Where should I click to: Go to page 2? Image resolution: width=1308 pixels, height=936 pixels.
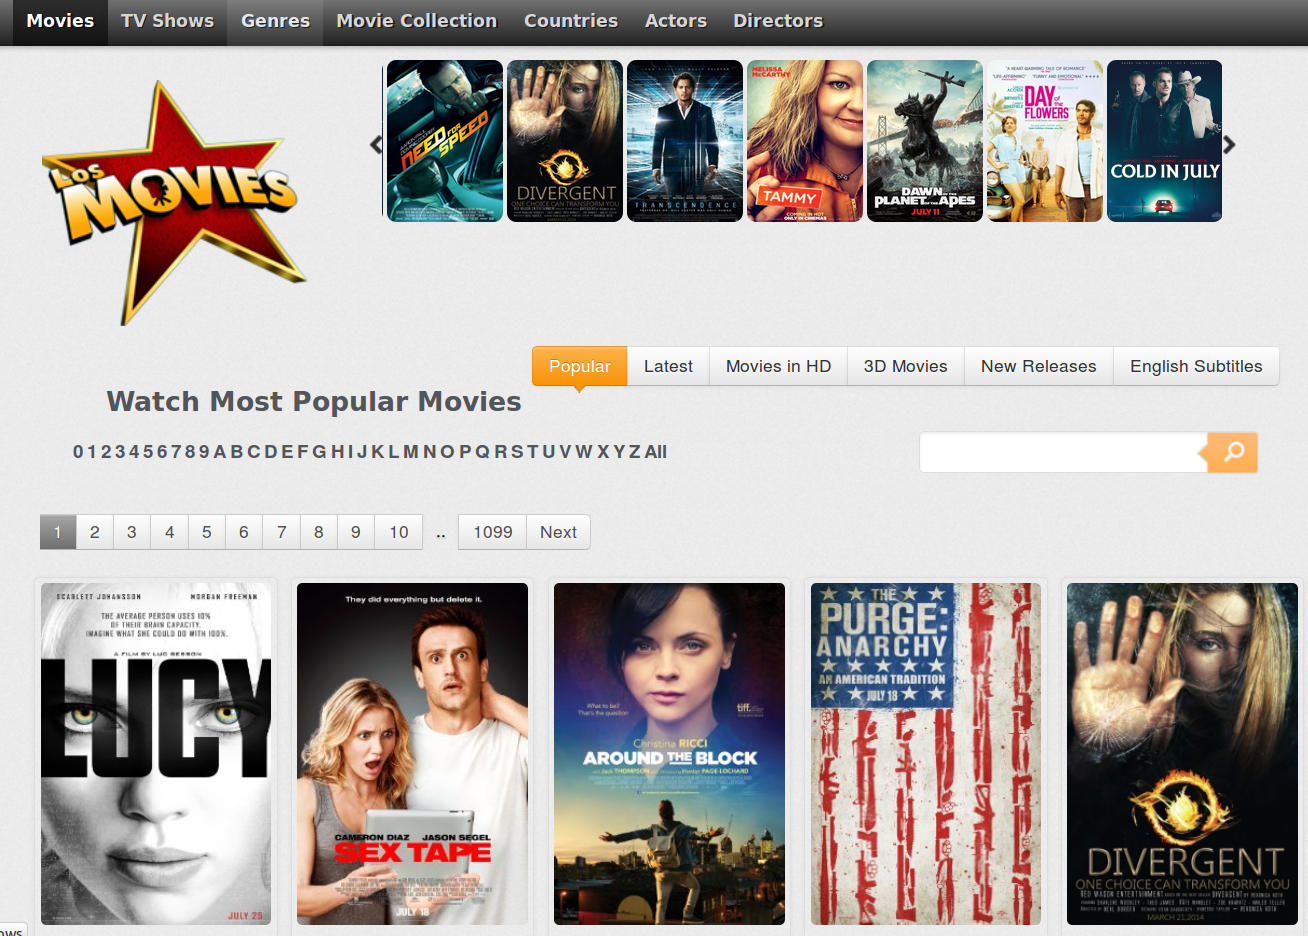95,532
